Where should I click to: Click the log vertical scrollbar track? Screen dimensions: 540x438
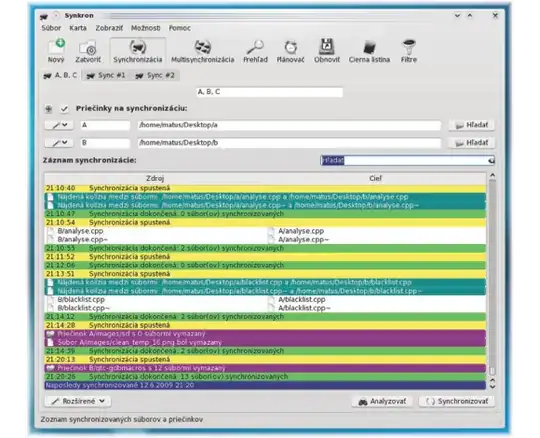coord(492,274)
